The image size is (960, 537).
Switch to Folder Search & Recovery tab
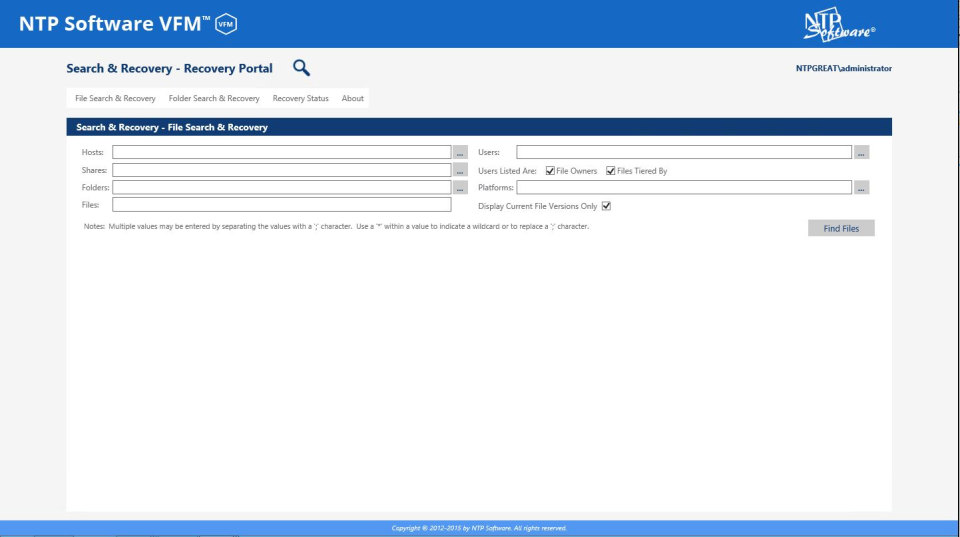(214, 99)
